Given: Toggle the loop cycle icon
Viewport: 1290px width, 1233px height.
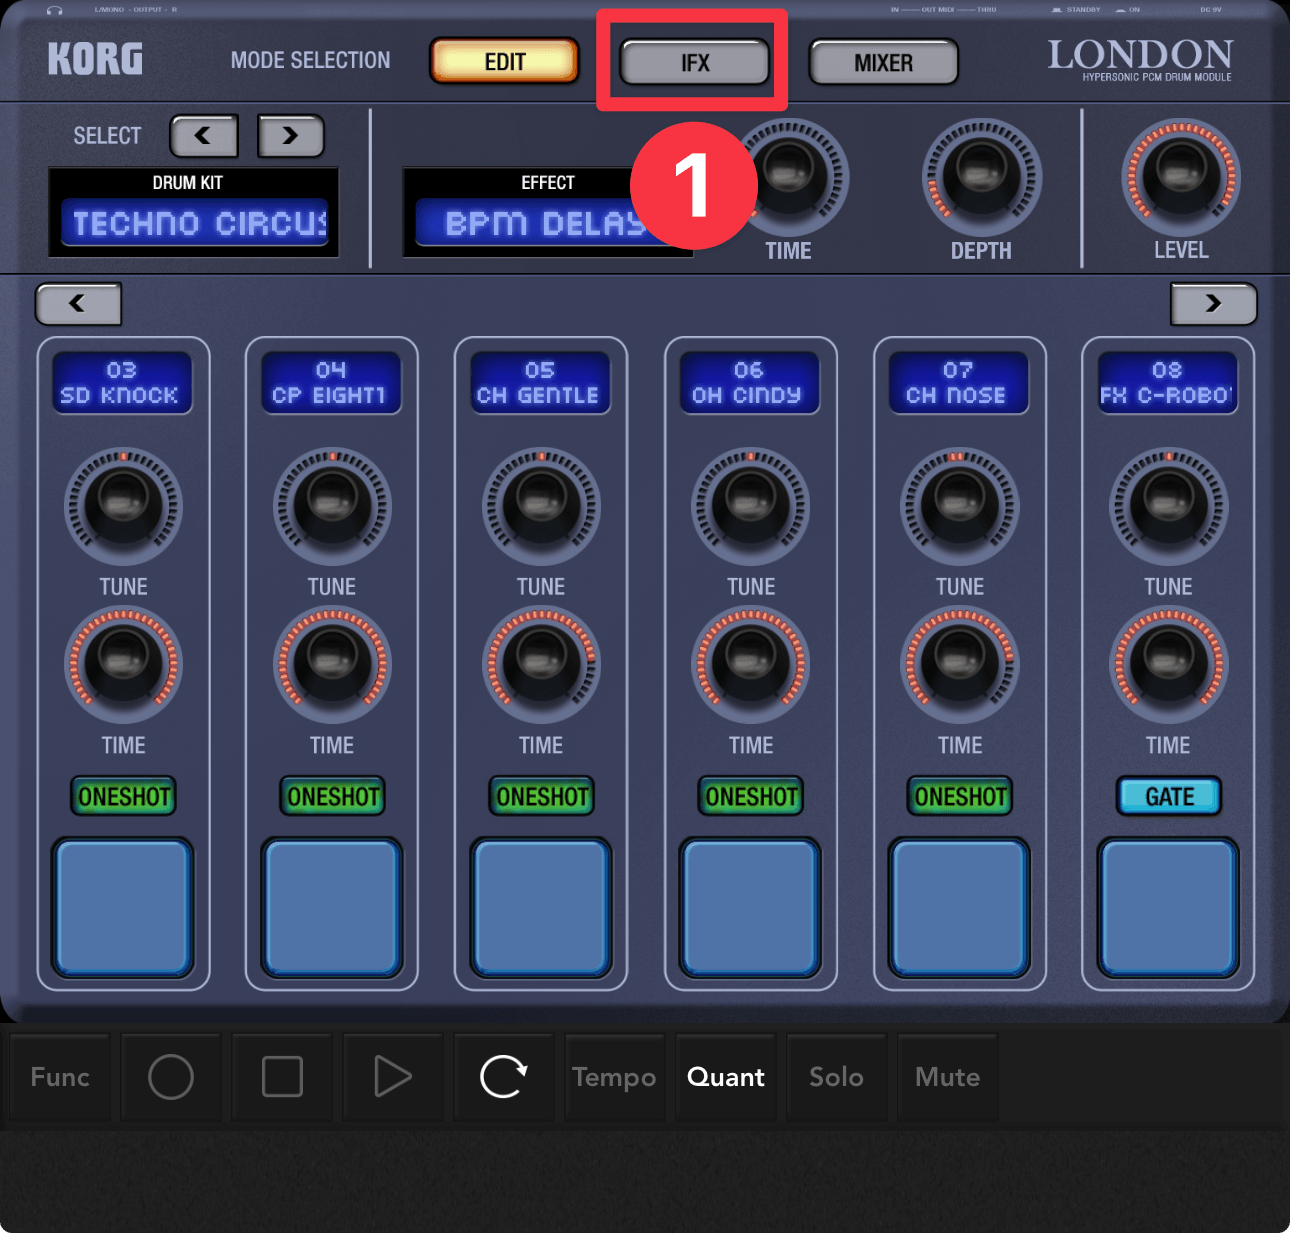Looking at the screenshot, I should click(x=503, y=1077).
